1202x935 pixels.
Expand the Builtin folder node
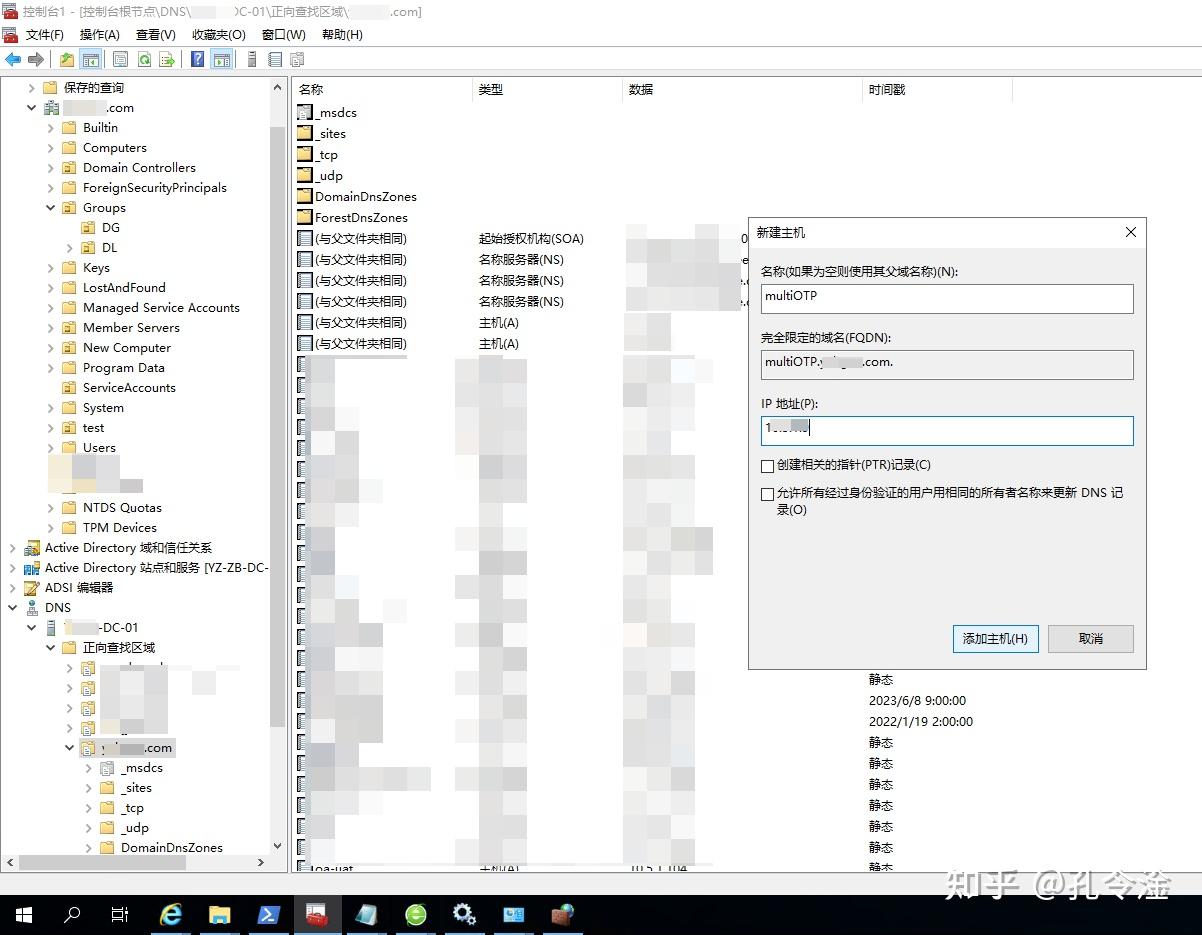pos(51,128)
